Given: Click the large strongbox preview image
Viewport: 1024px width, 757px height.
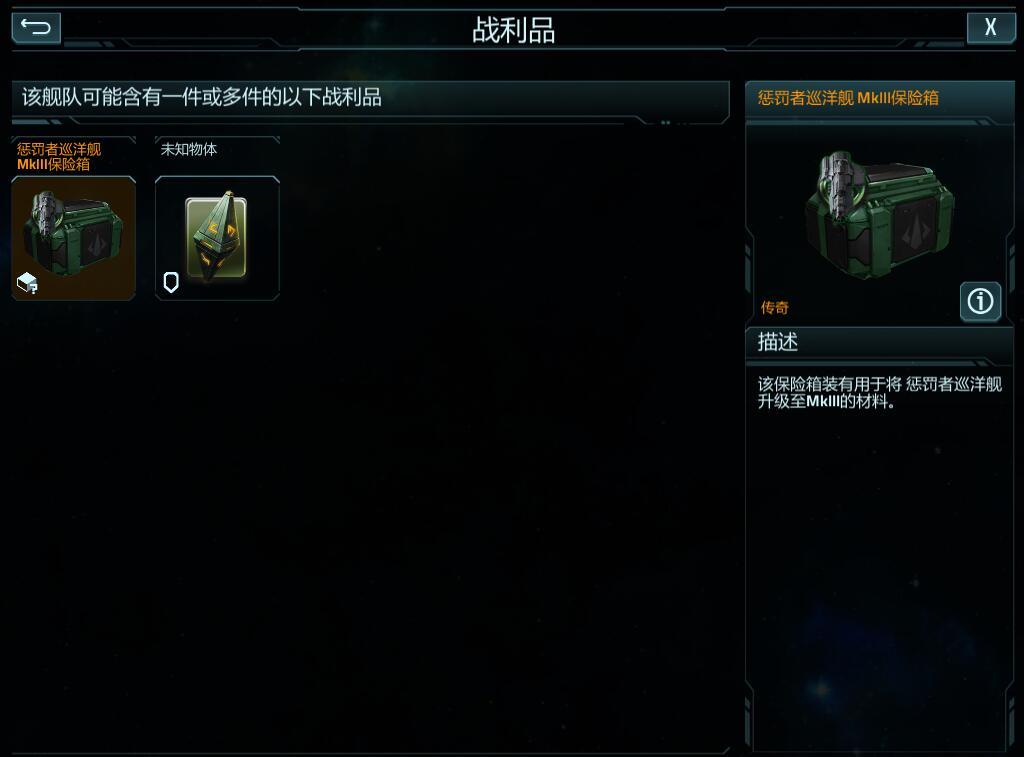Looking at the screenshot, I should (x=879, y=214).
